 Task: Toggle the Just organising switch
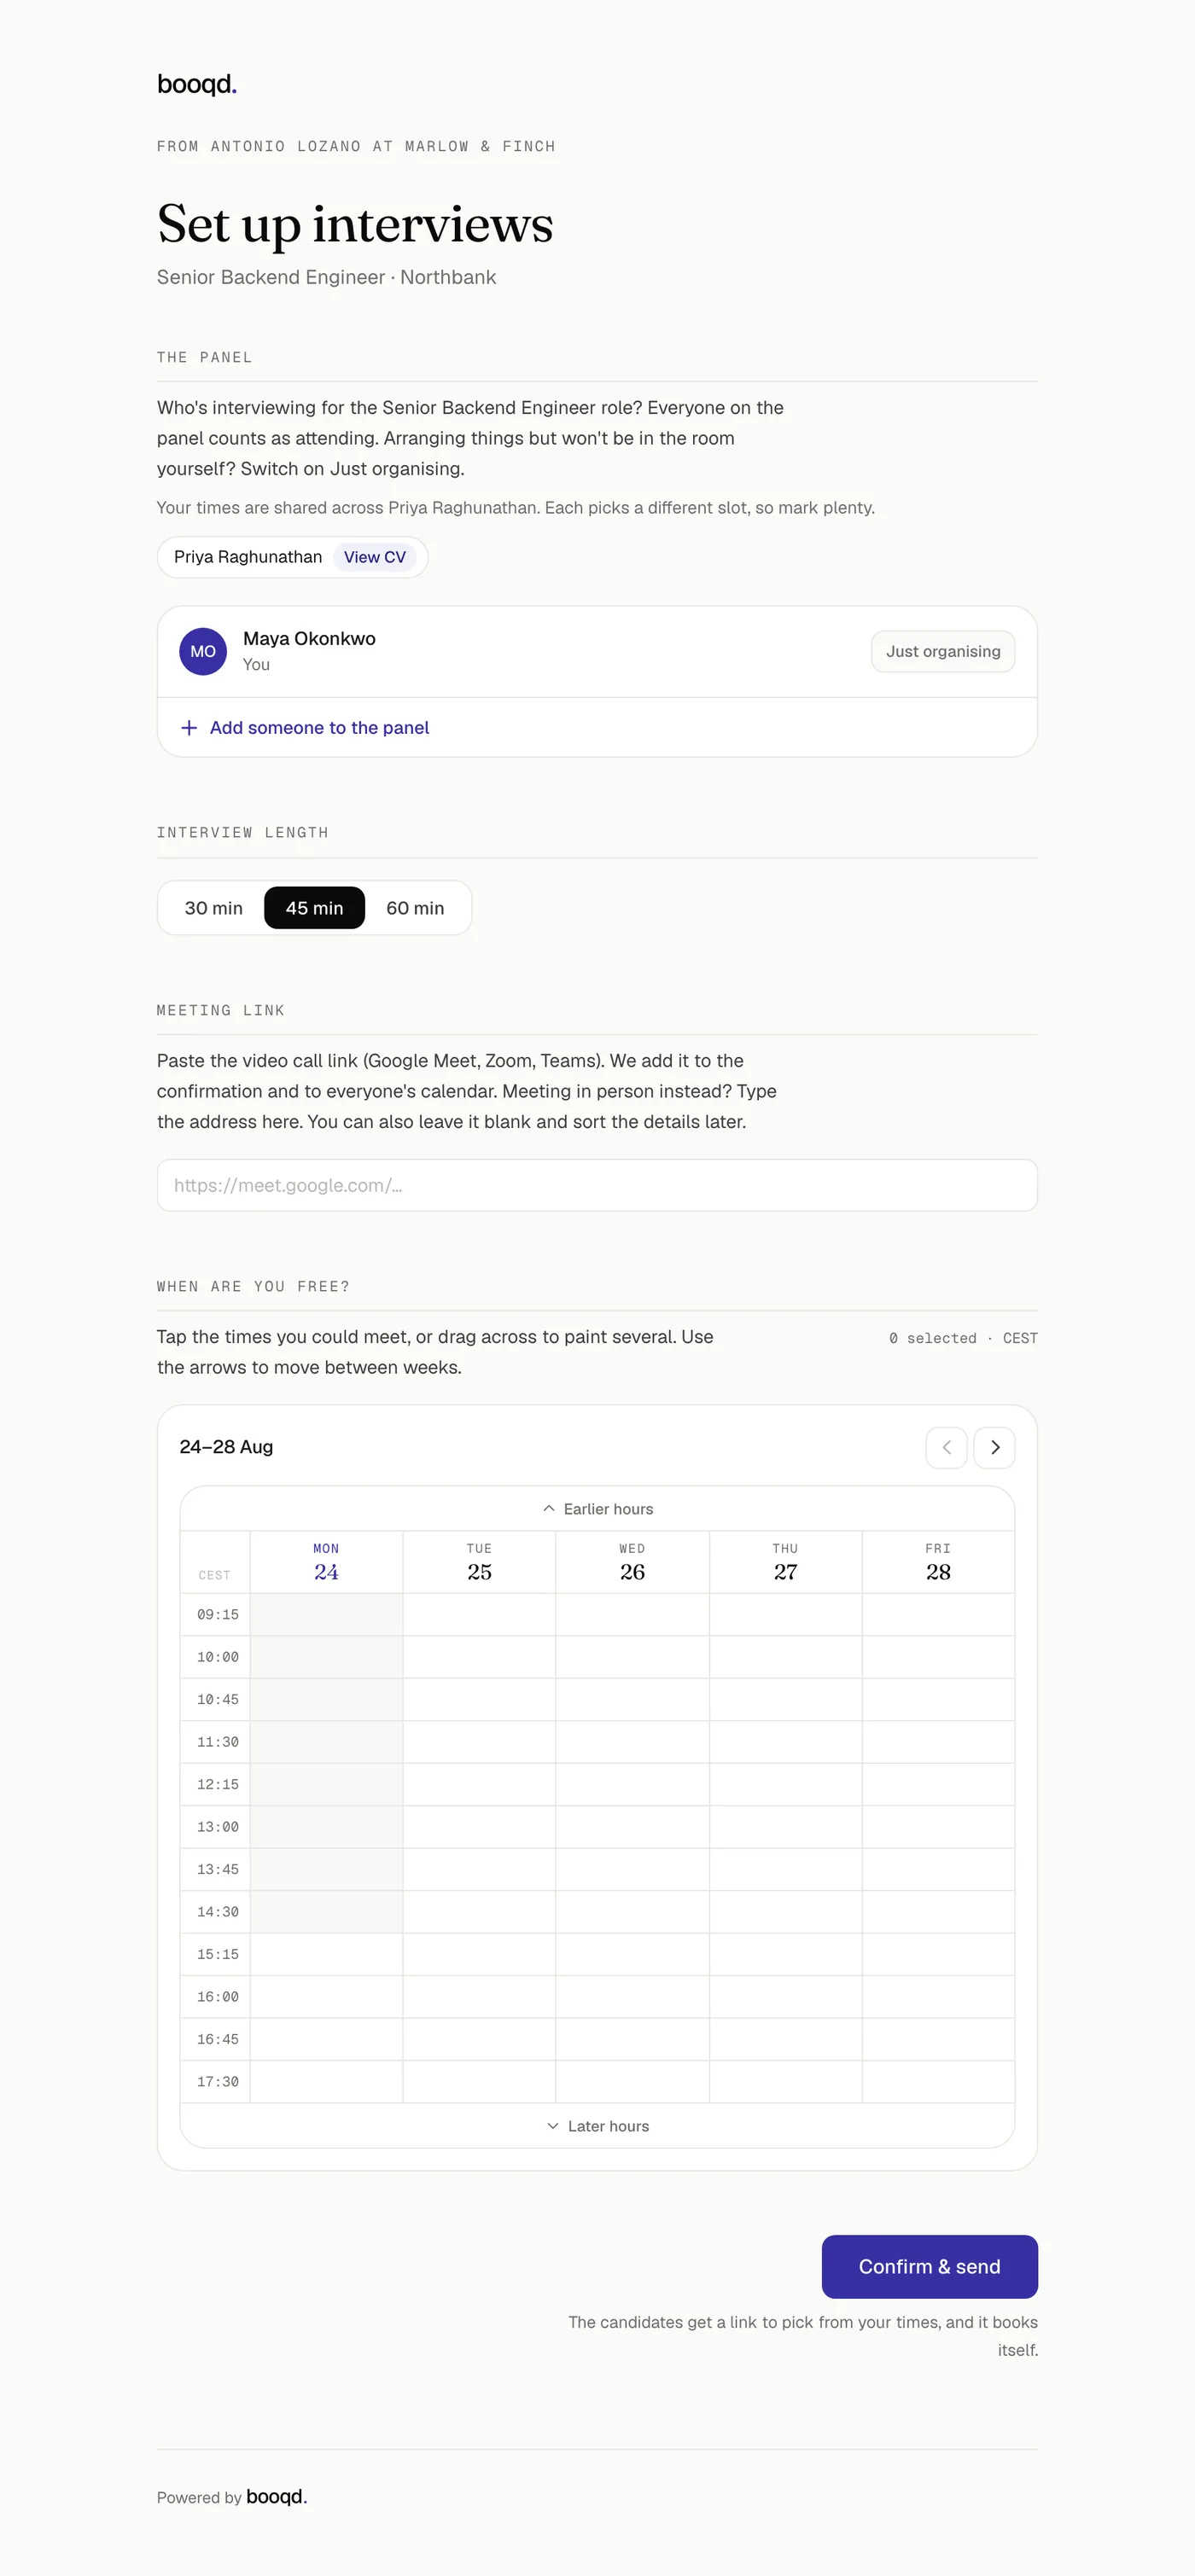[943, 651]
